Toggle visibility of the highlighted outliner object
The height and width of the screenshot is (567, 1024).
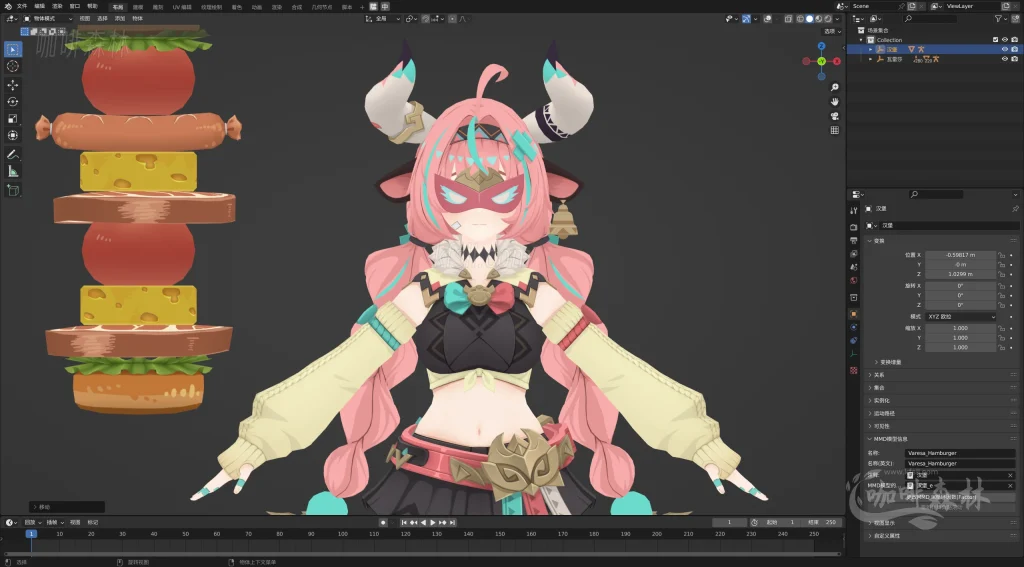1005,49
